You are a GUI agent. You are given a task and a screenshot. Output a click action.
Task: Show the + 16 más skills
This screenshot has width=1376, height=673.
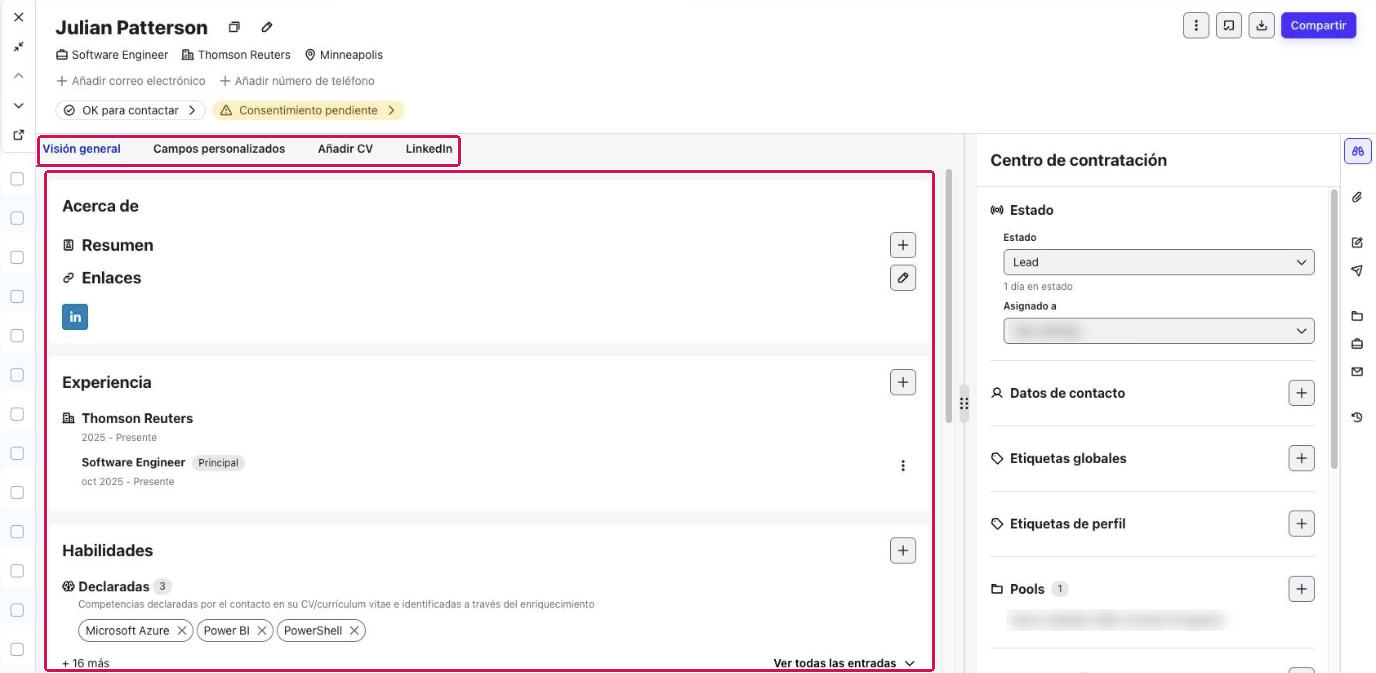point(86,663)
